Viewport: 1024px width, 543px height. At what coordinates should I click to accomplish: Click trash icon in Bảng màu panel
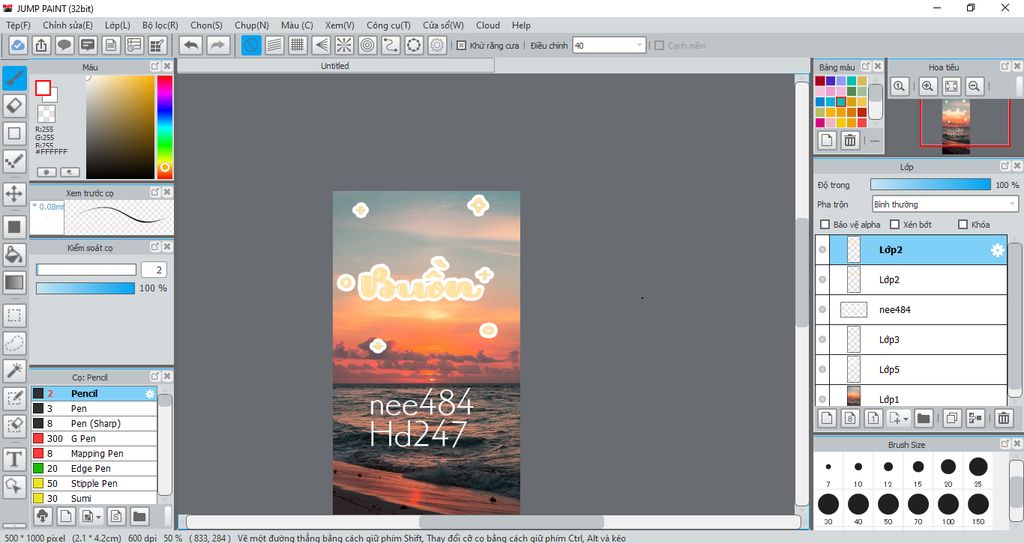click(x=850, y=140)
